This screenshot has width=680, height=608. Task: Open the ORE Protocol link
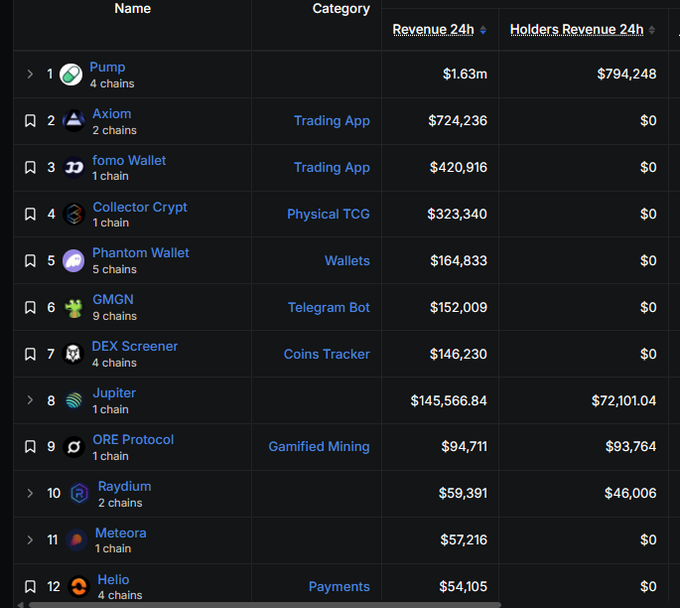133,440
